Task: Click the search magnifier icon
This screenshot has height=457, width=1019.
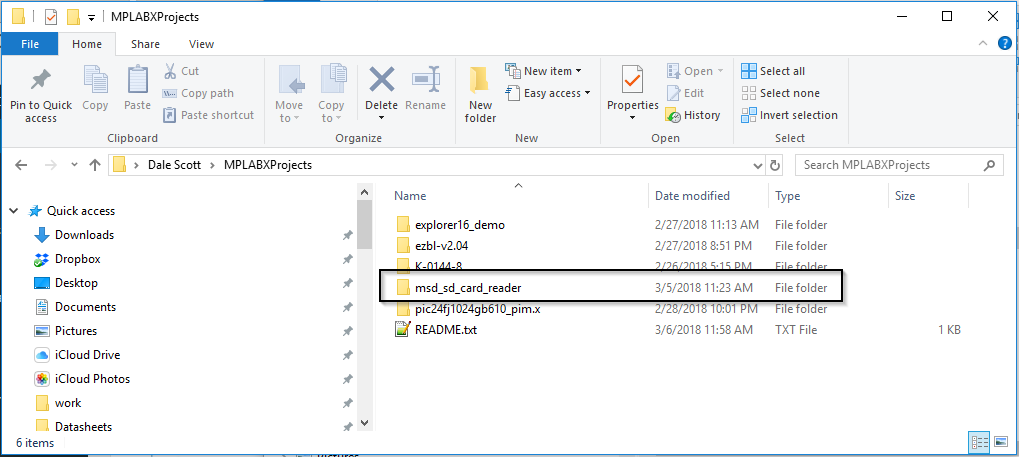Action: [x=988, y=165]
